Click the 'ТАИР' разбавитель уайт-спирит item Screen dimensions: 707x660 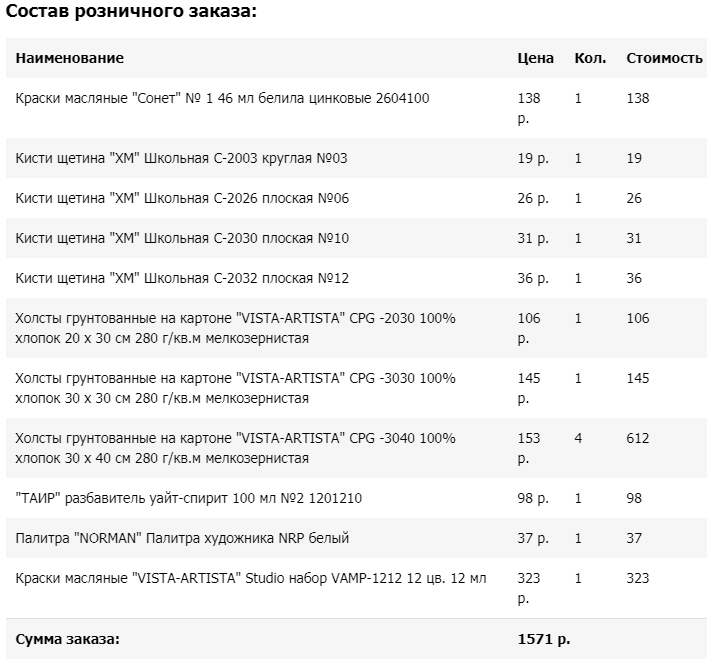(188, 498)
